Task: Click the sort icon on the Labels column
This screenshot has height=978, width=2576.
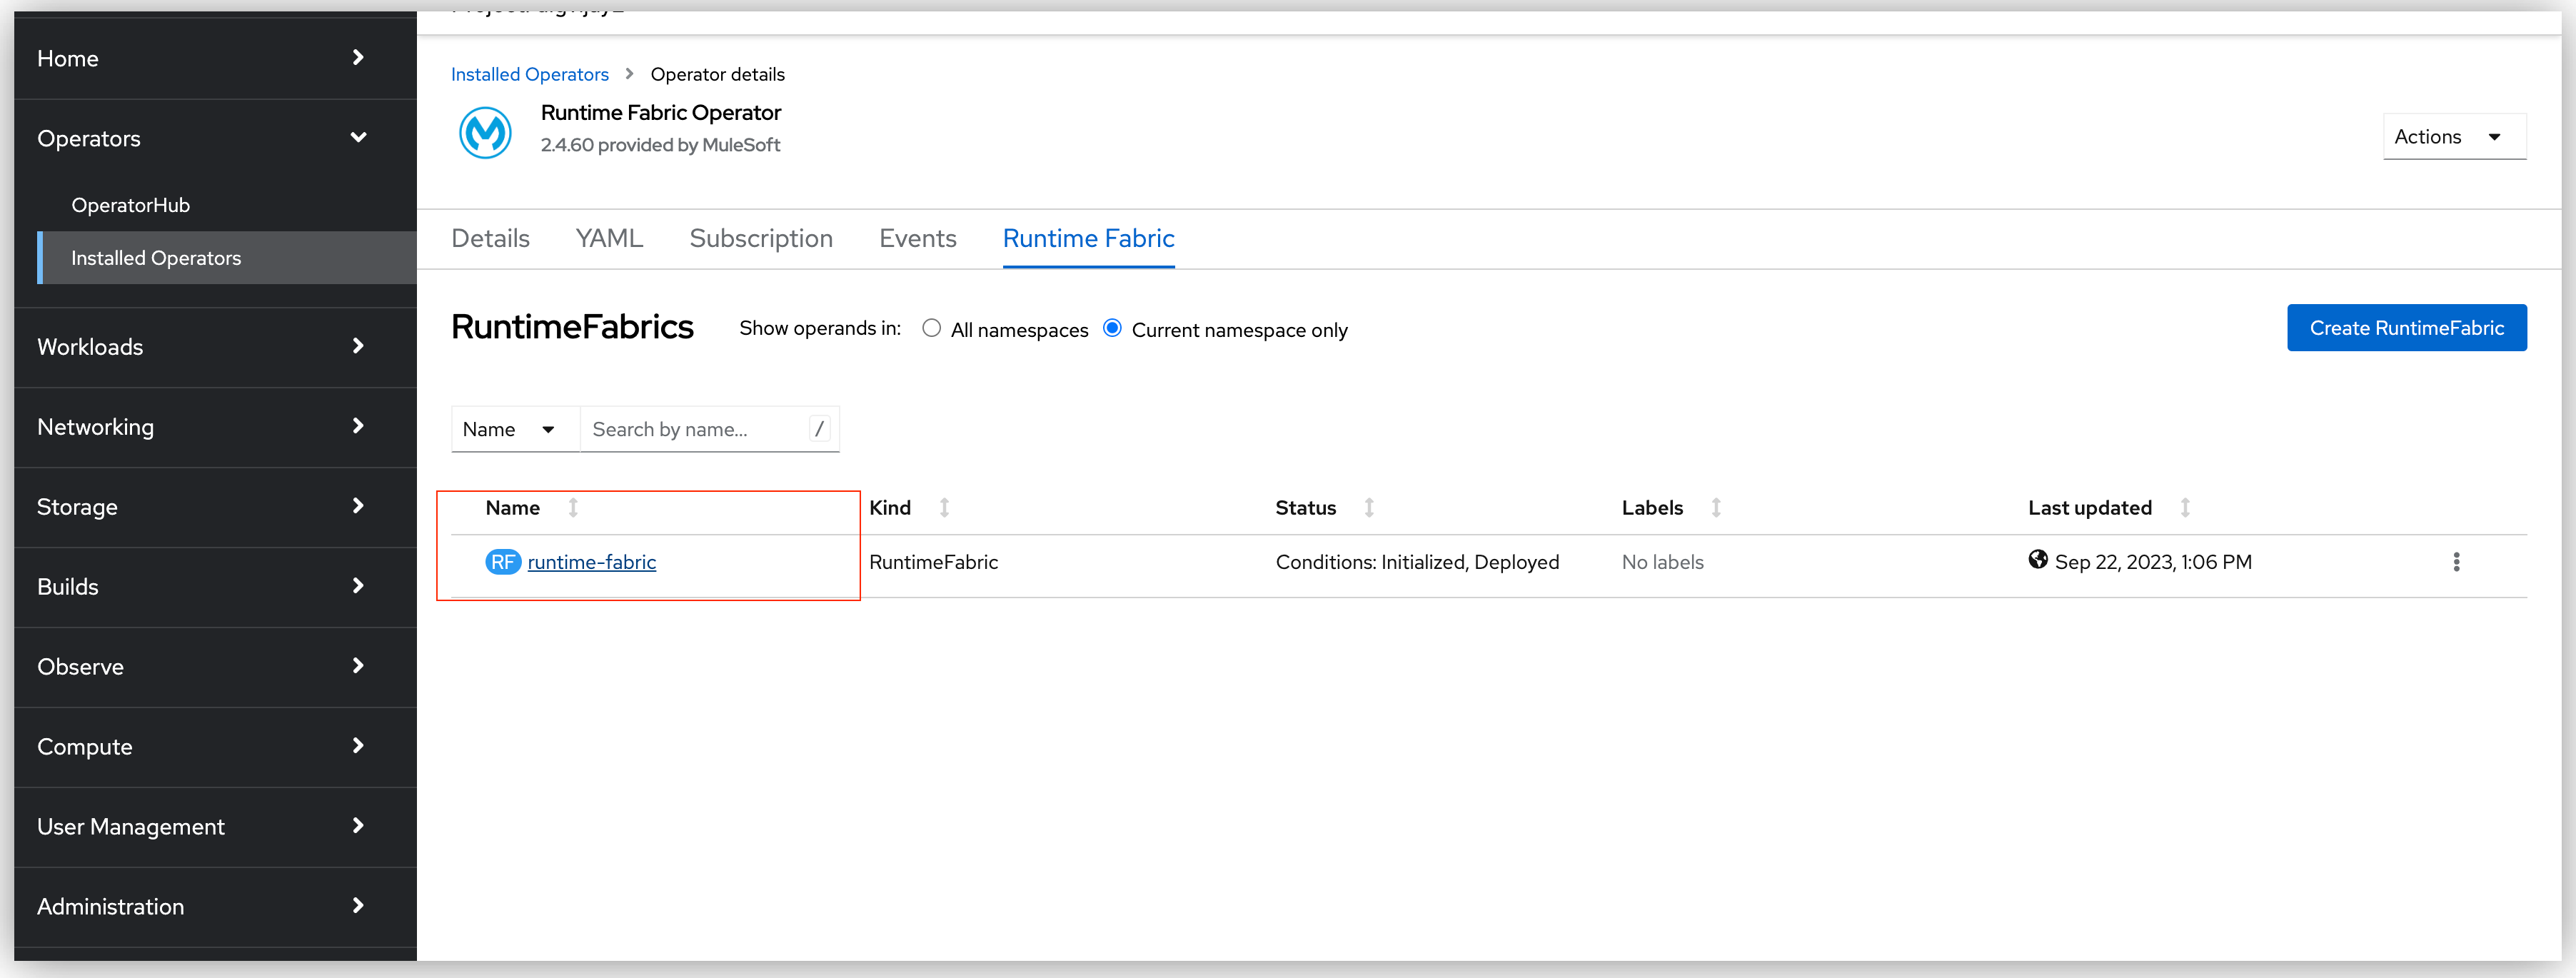Action: tap(1716, 507)
